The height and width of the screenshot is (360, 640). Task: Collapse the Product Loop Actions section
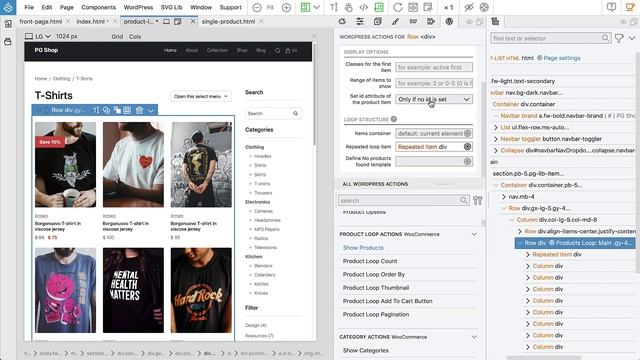(474, 234)
